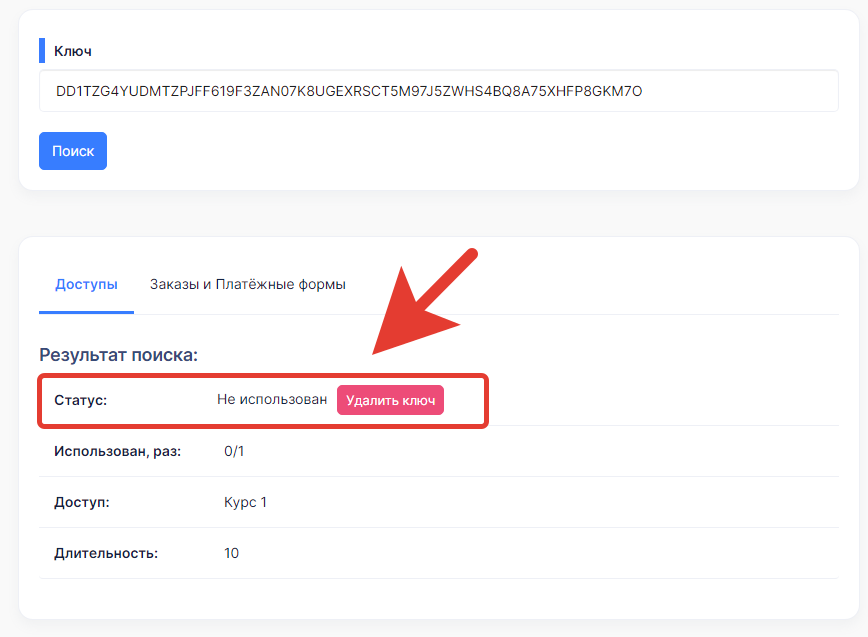Switch to the Доступы tab
This screenshot has height=637, width=868.
tap(86, 284)
